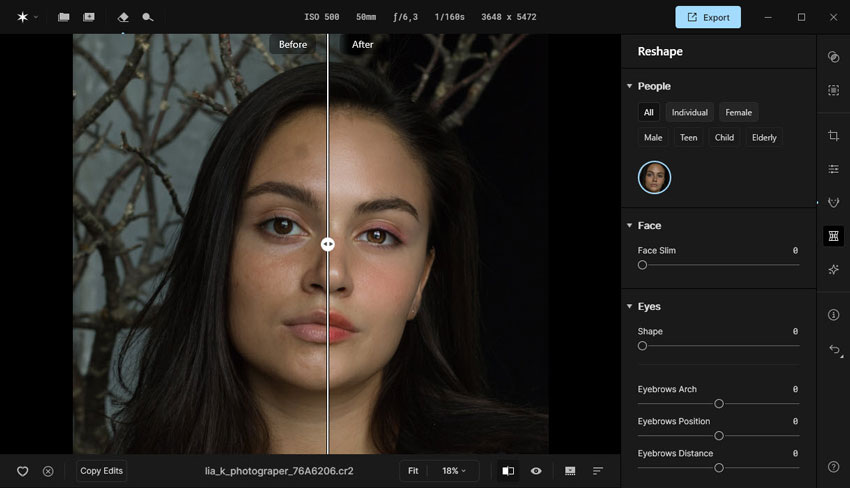The width and height of the screenshot is (850, 488).
Task: Open the adjustments sliders icon
Action: pos(833,169)
